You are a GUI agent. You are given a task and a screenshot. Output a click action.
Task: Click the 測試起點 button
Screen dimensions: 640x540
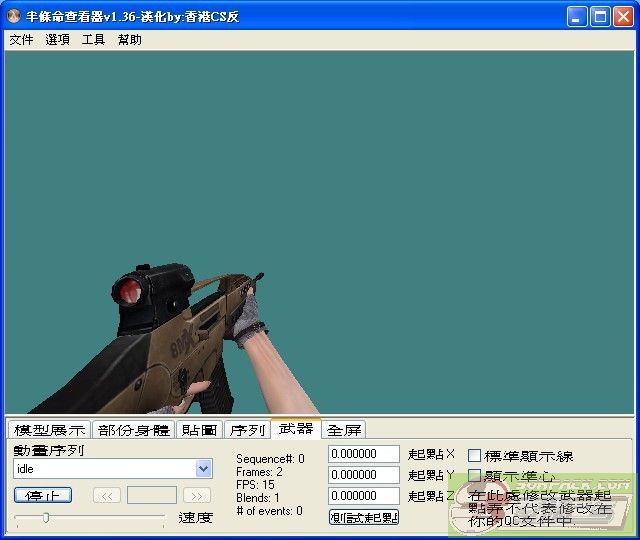364,517
